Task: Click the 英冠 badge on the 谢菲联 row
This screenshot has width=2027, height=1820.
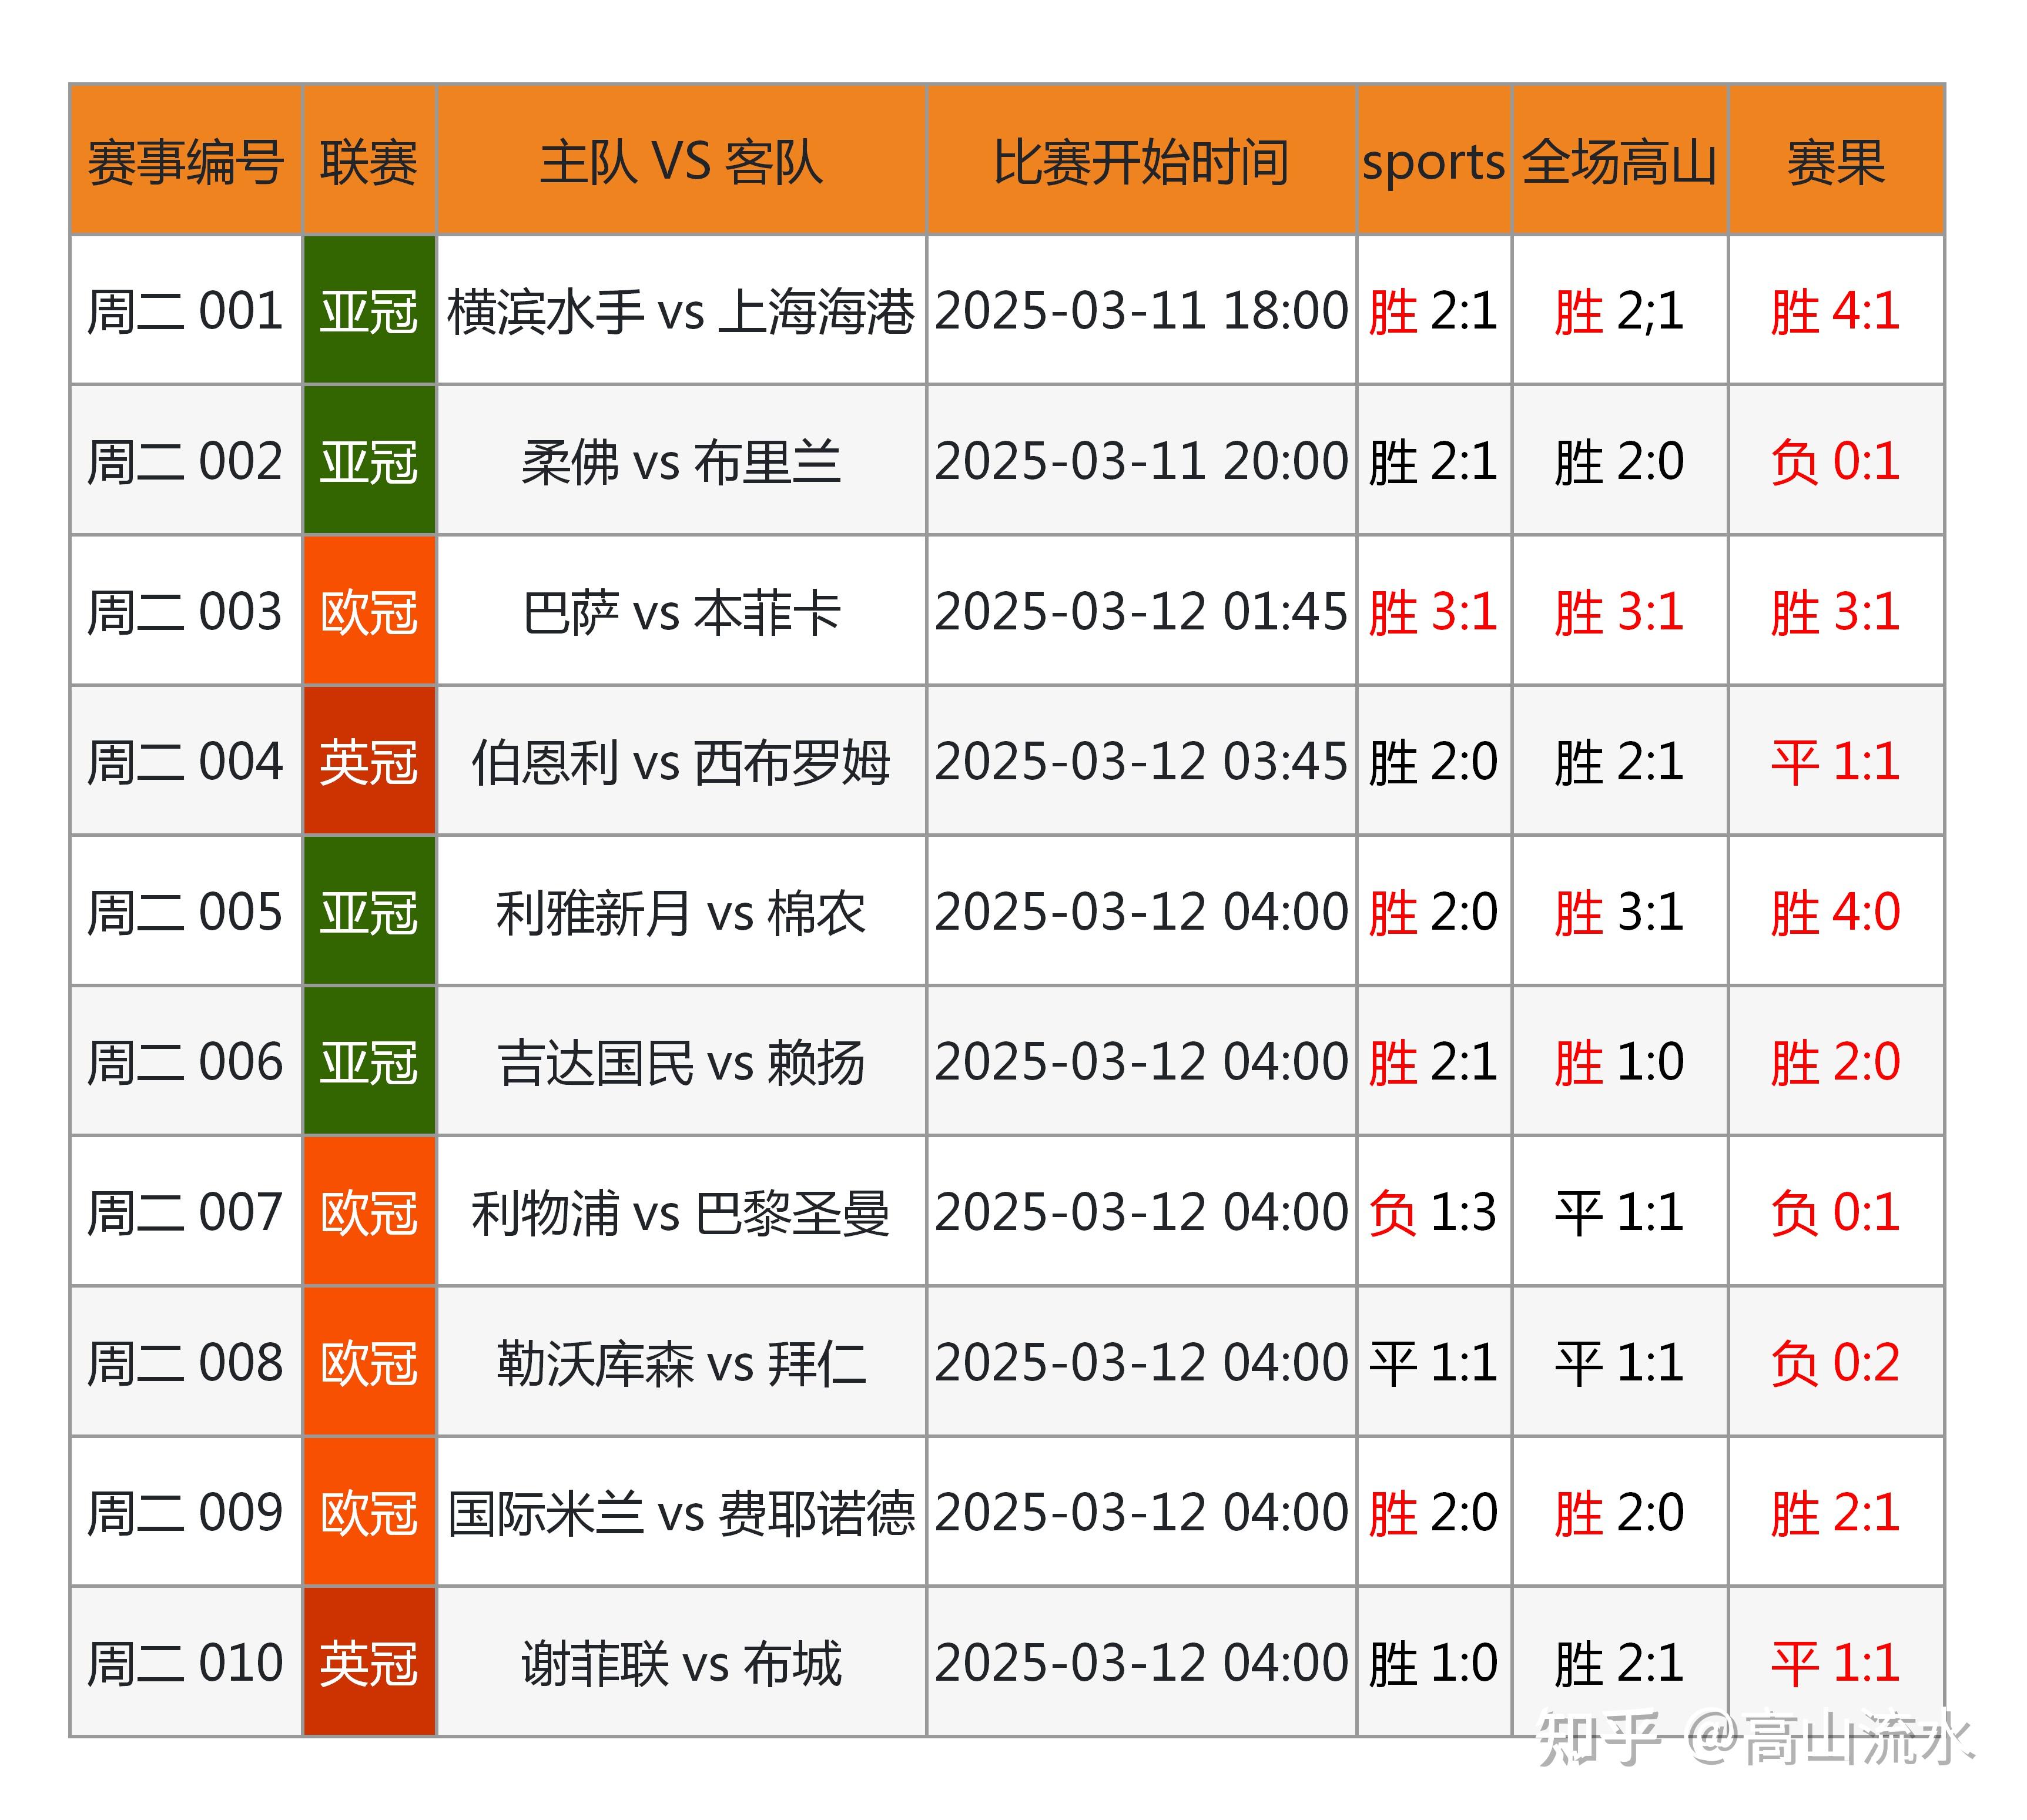Action: click(370, 1663)
